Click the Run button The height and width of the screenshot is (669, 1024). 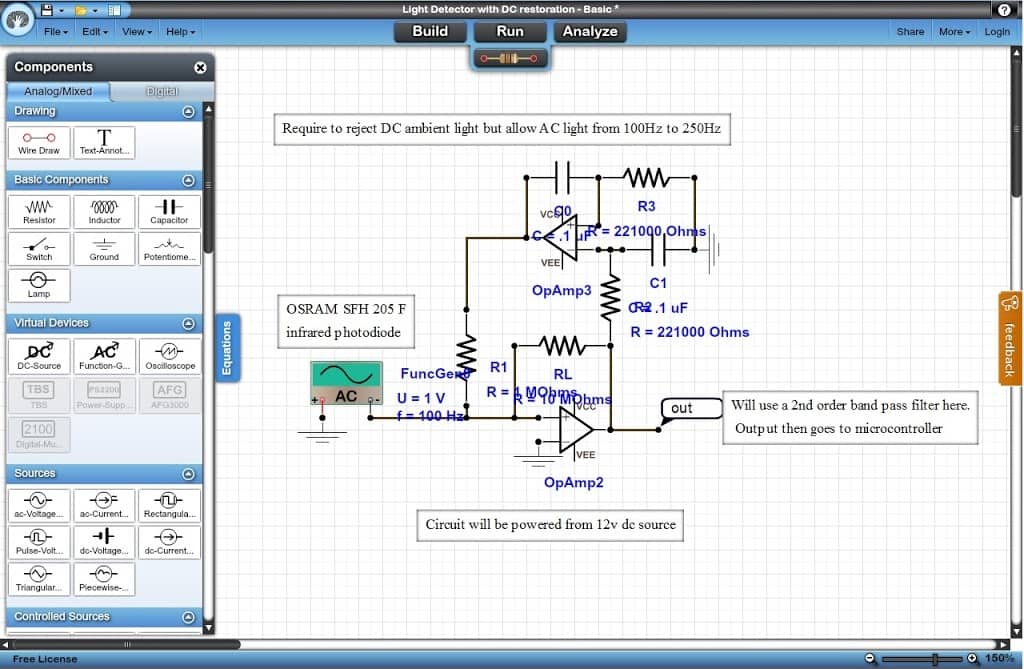510,31
